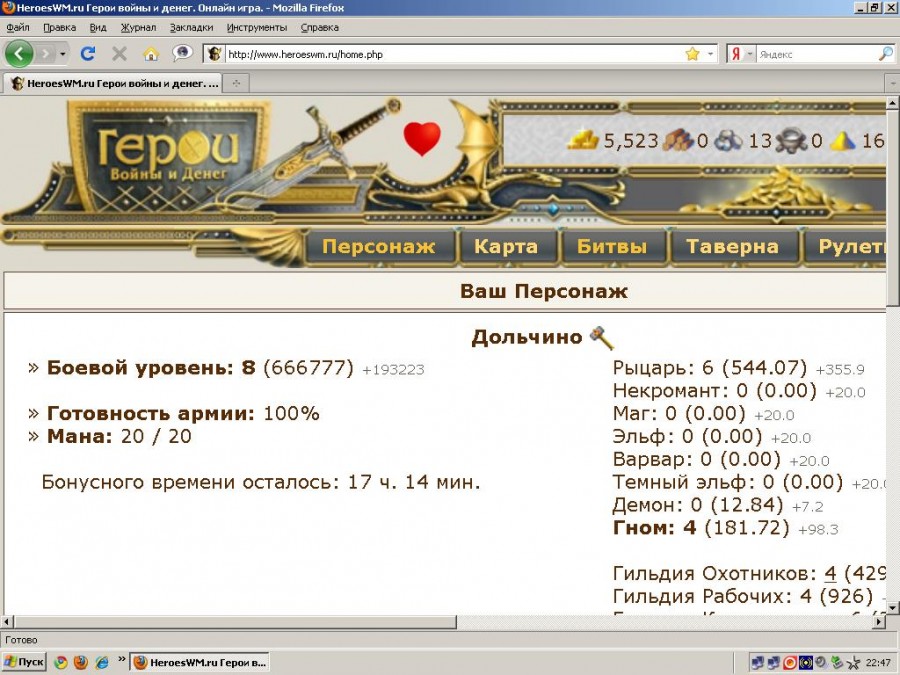
Task: Click the Яндекс search input box
Action: (817, 54)
